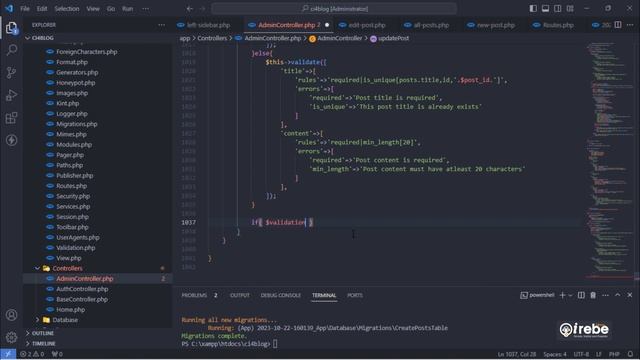Open the Manage settings gear

pos(11,337)
